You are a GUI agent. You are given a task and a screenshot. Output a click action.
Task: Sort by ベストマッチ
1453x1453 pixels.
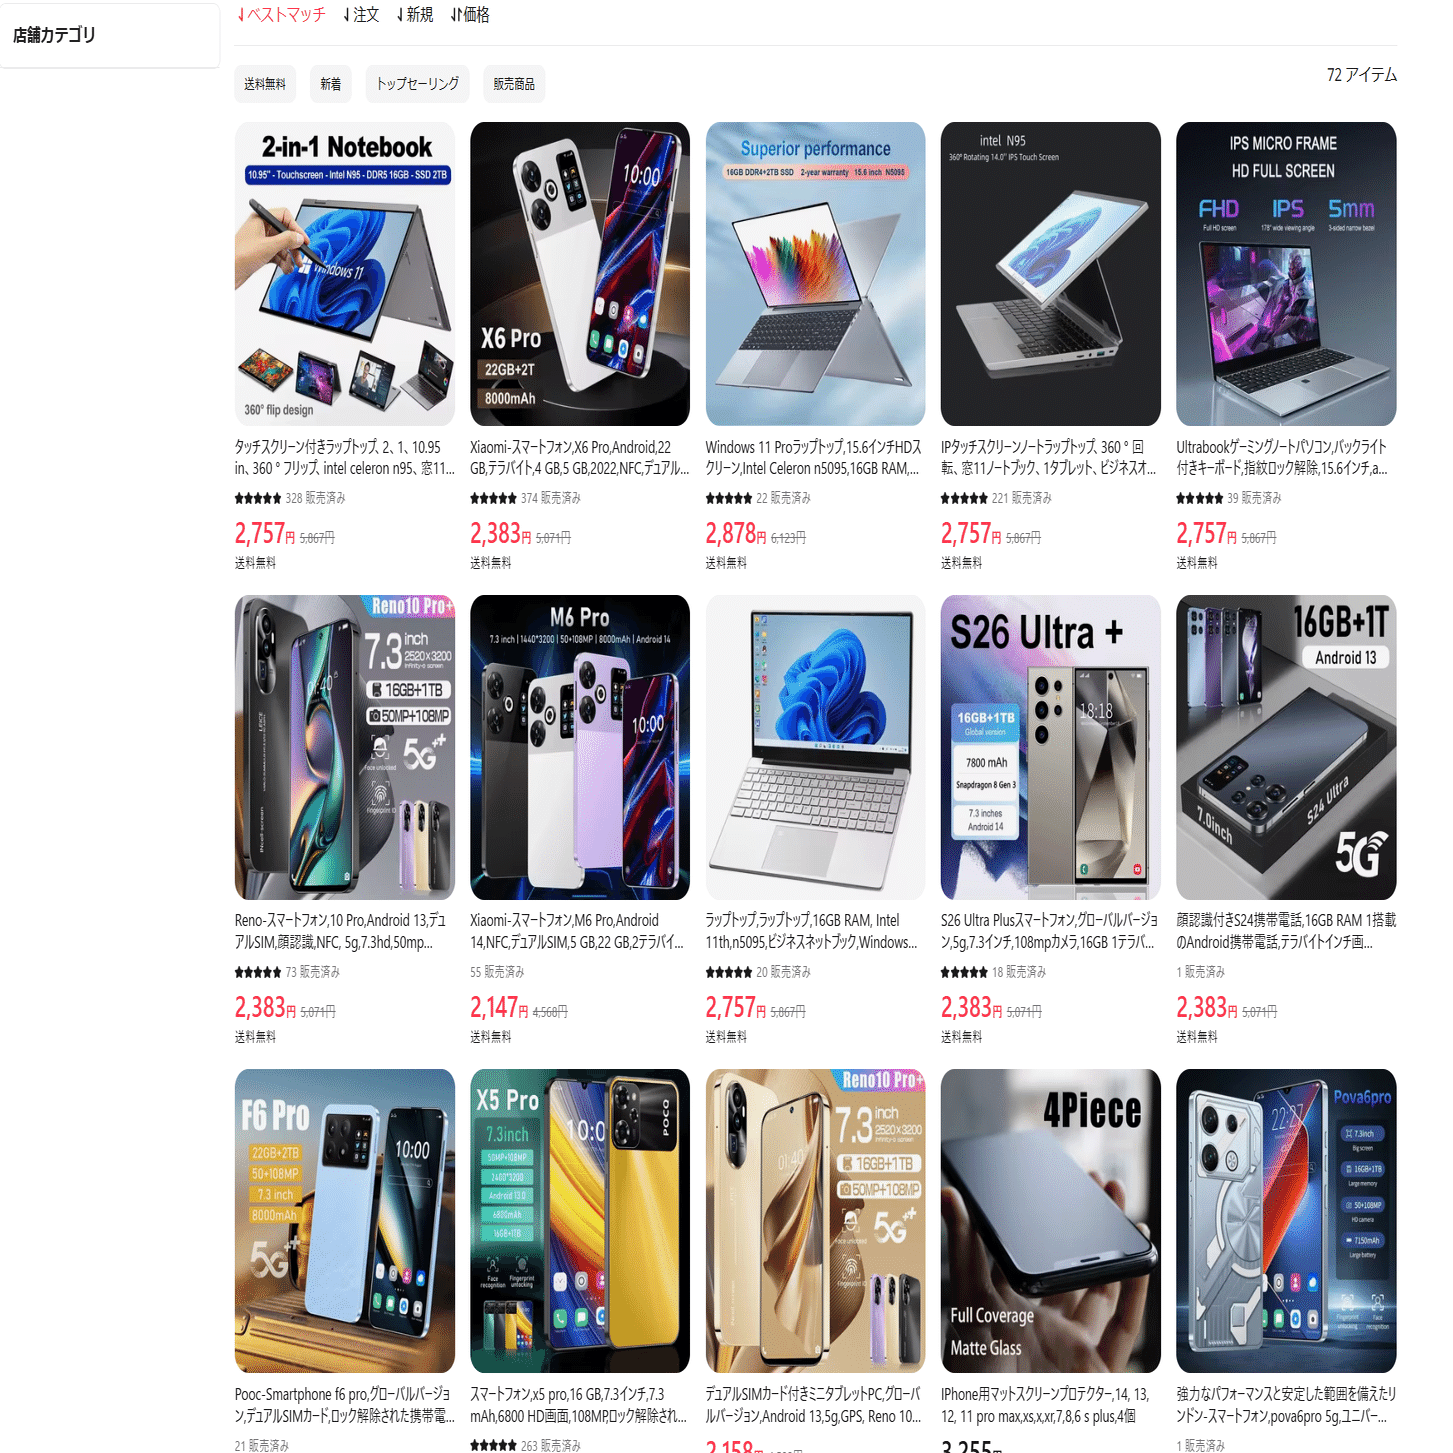pos(281,15)
